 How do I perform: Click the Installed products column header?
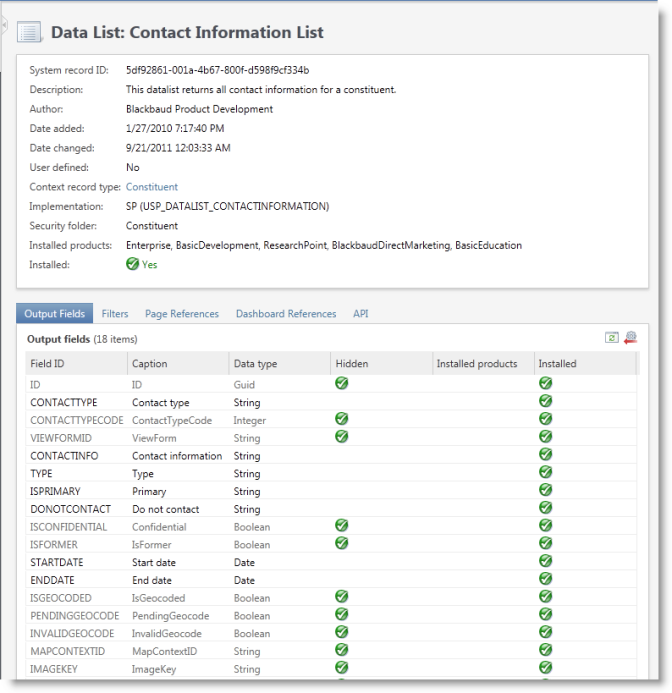pos(477,364)
